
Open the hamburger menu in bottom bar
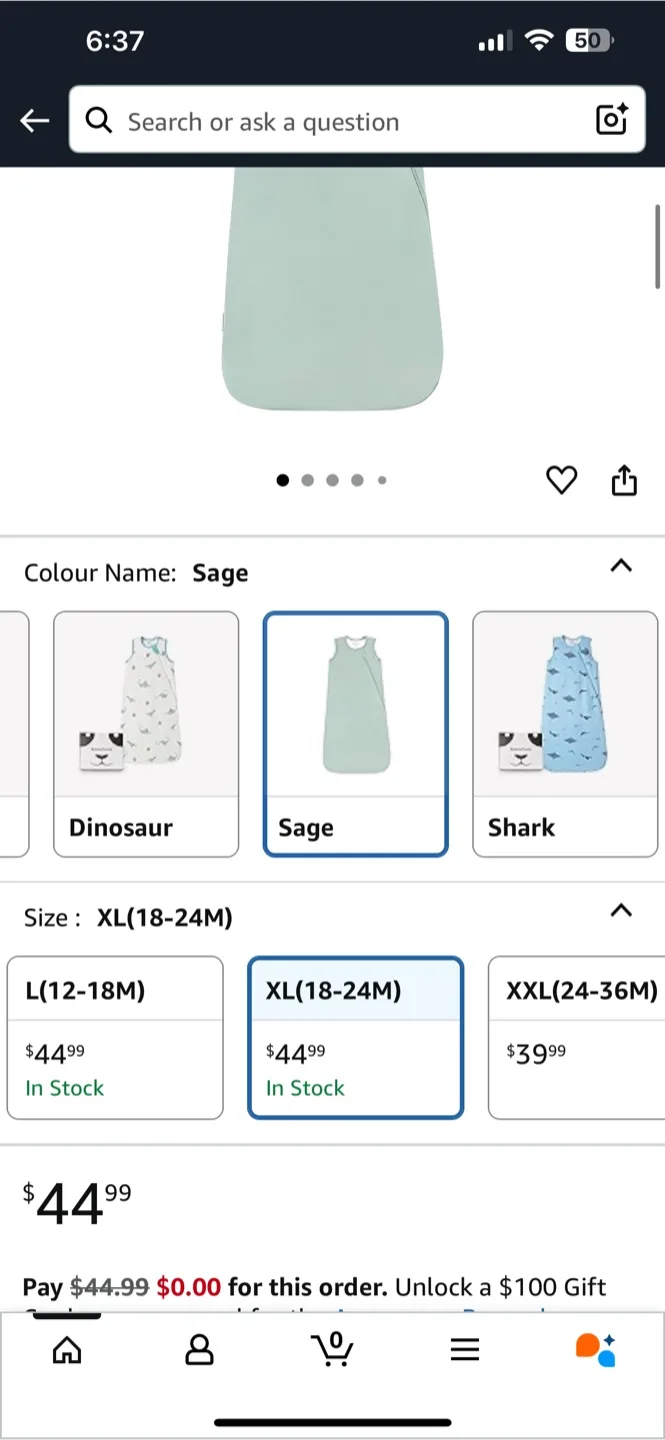pyautogui.click(x=465, y=1350)
